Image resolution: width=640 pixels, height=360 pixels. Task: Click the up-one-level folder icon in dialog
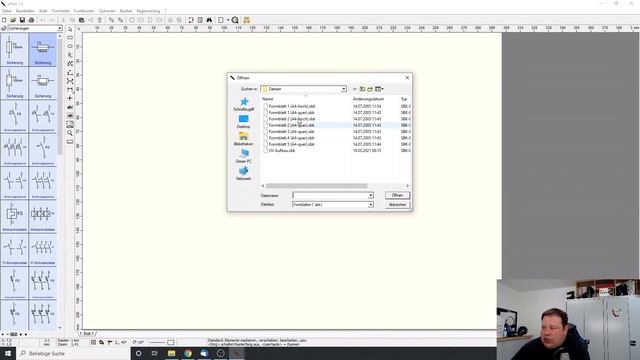[362, 89]
